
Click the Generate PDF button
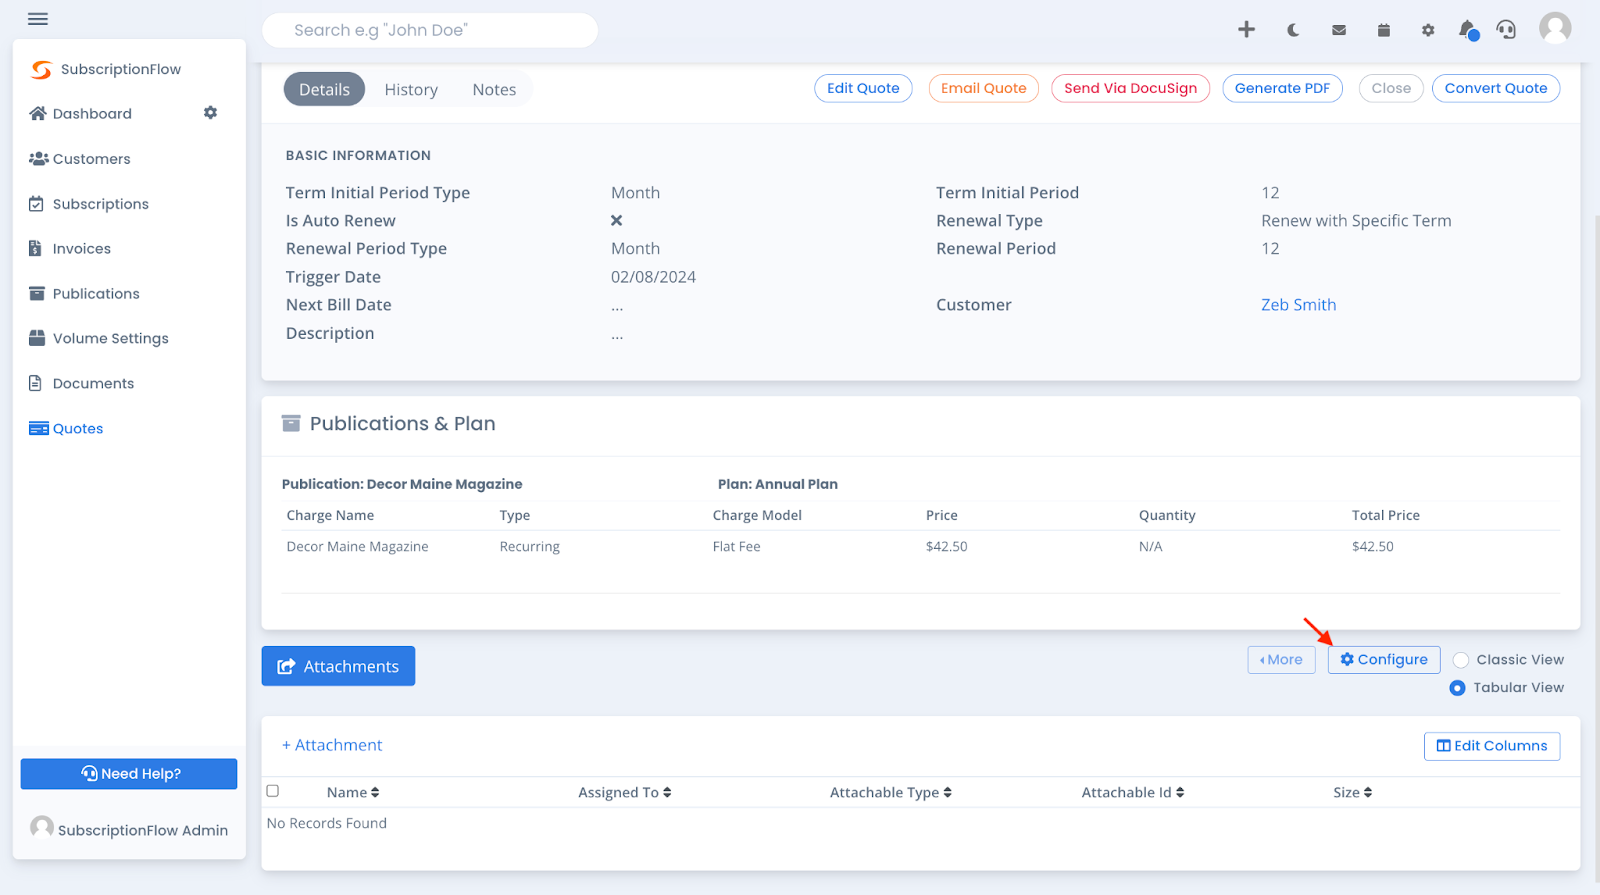(1282, 88)
